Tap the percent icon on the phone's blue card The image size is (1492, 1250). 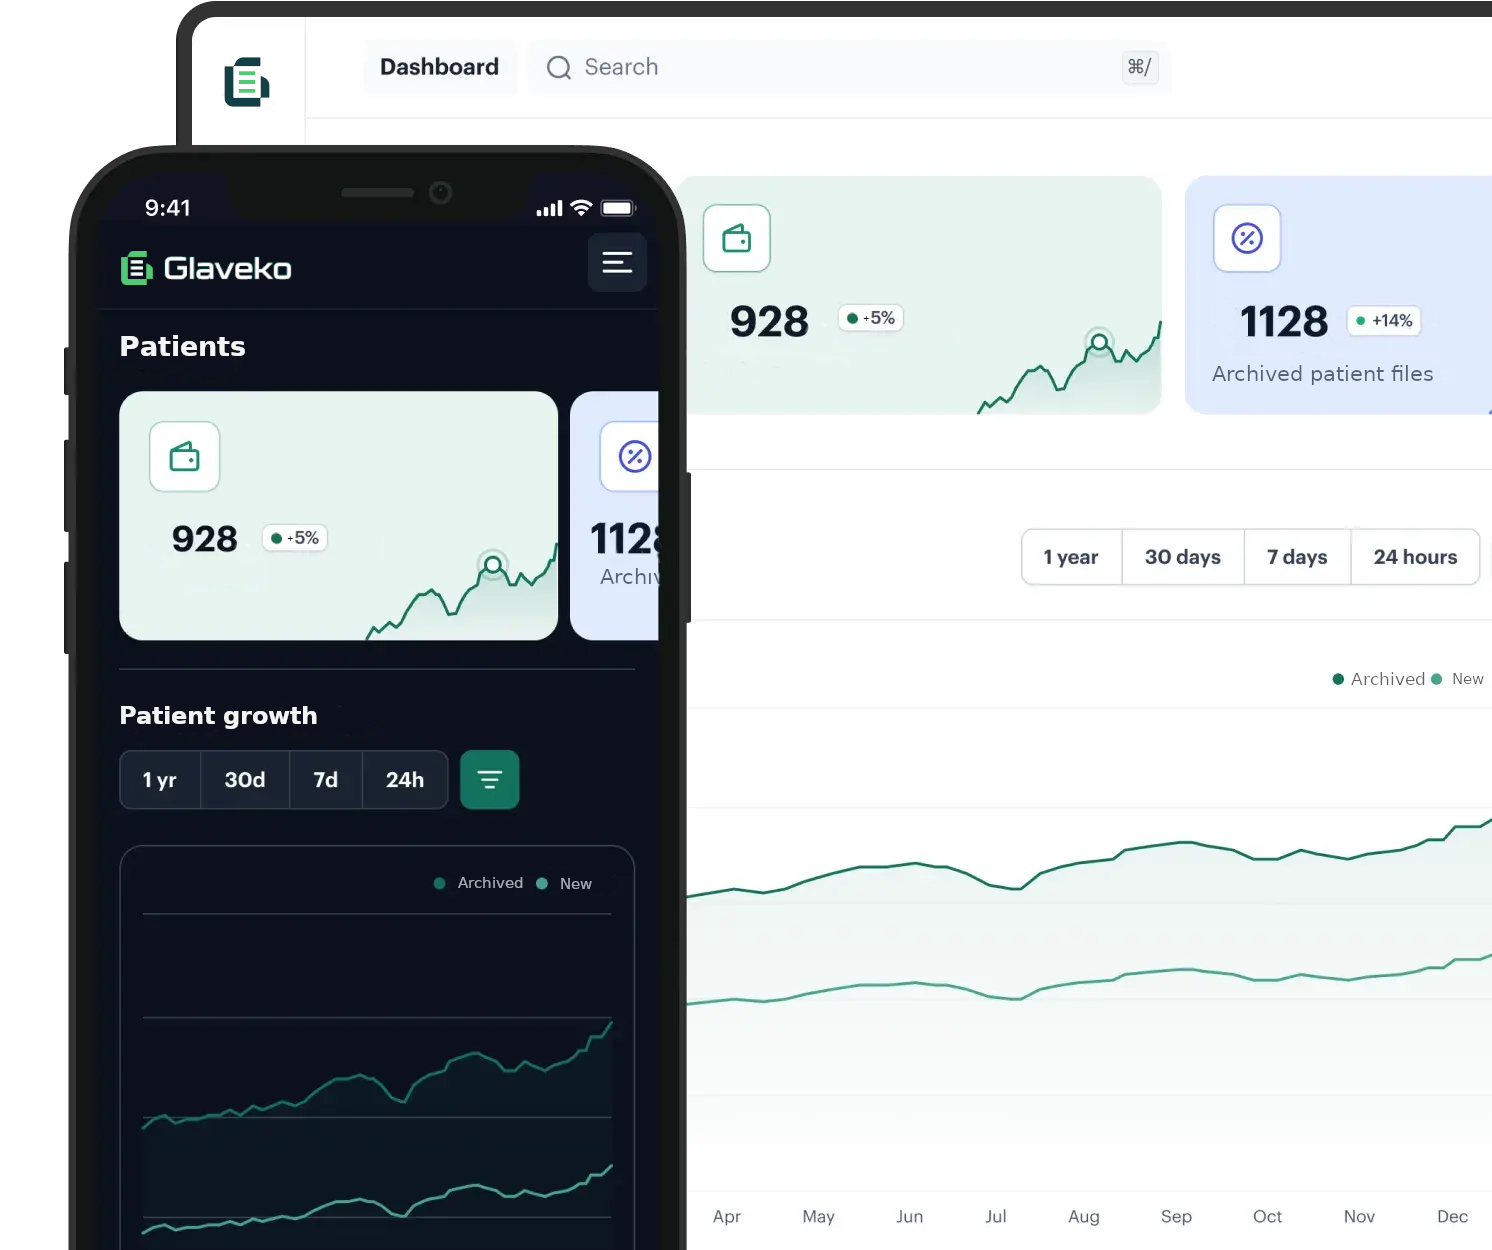point(634,457)
